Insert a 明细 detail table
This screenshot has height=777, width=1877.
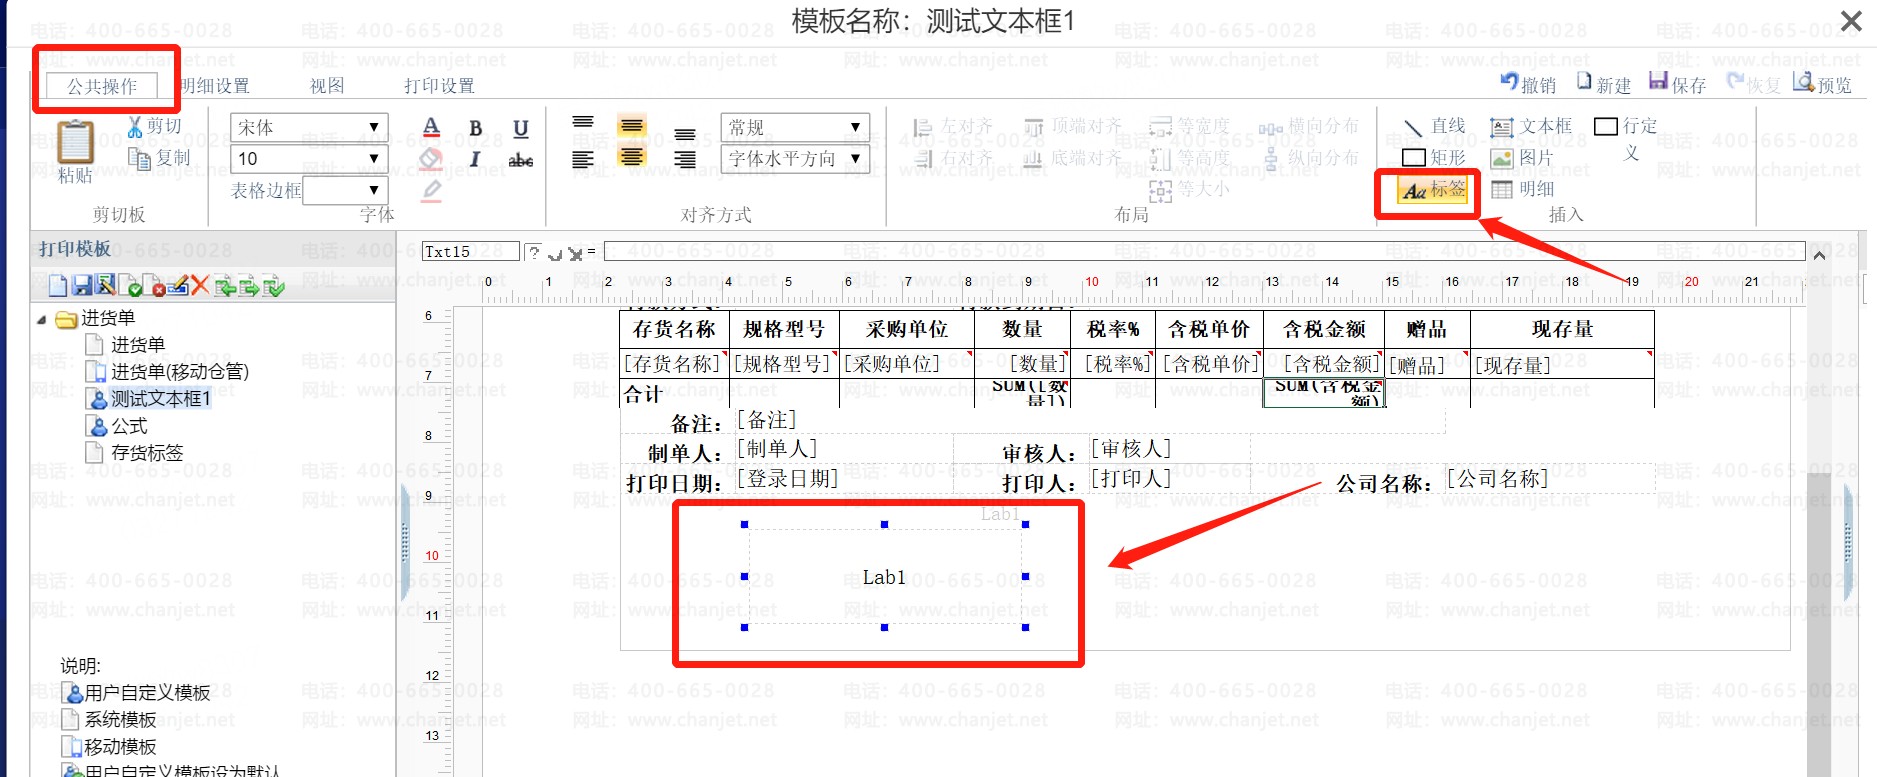click(1522, 189)
